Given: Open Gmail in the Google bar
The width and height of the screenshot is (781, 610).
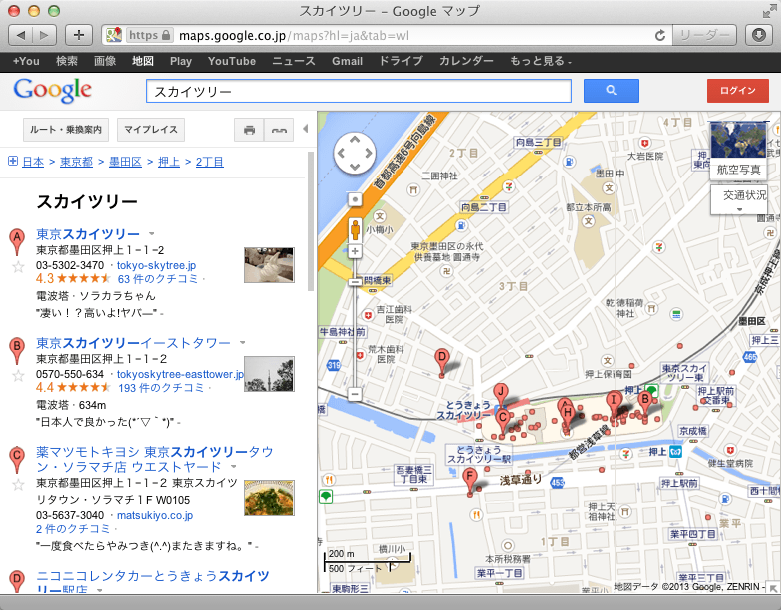Looking at the screenshot, I should [347, 61].
